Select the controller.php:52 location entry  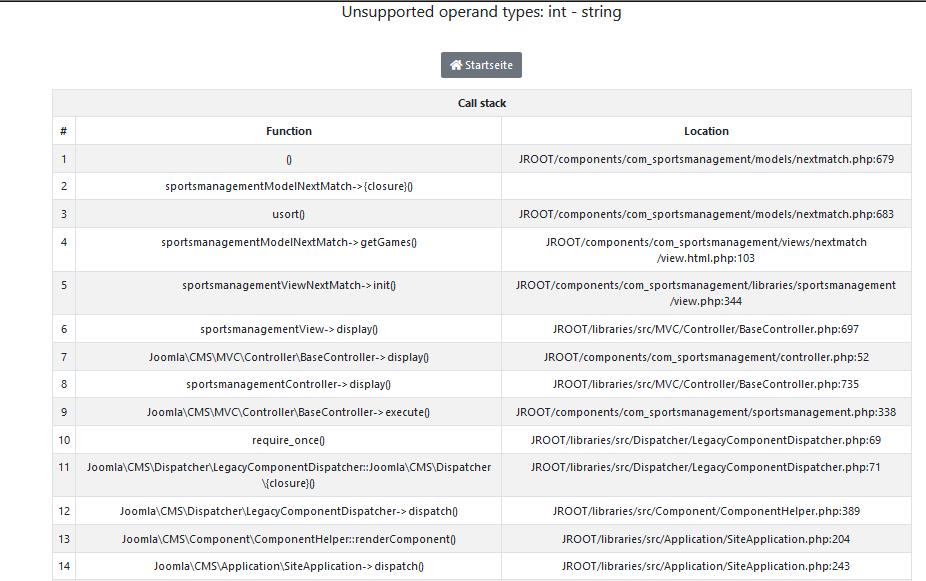pos(707,356)
